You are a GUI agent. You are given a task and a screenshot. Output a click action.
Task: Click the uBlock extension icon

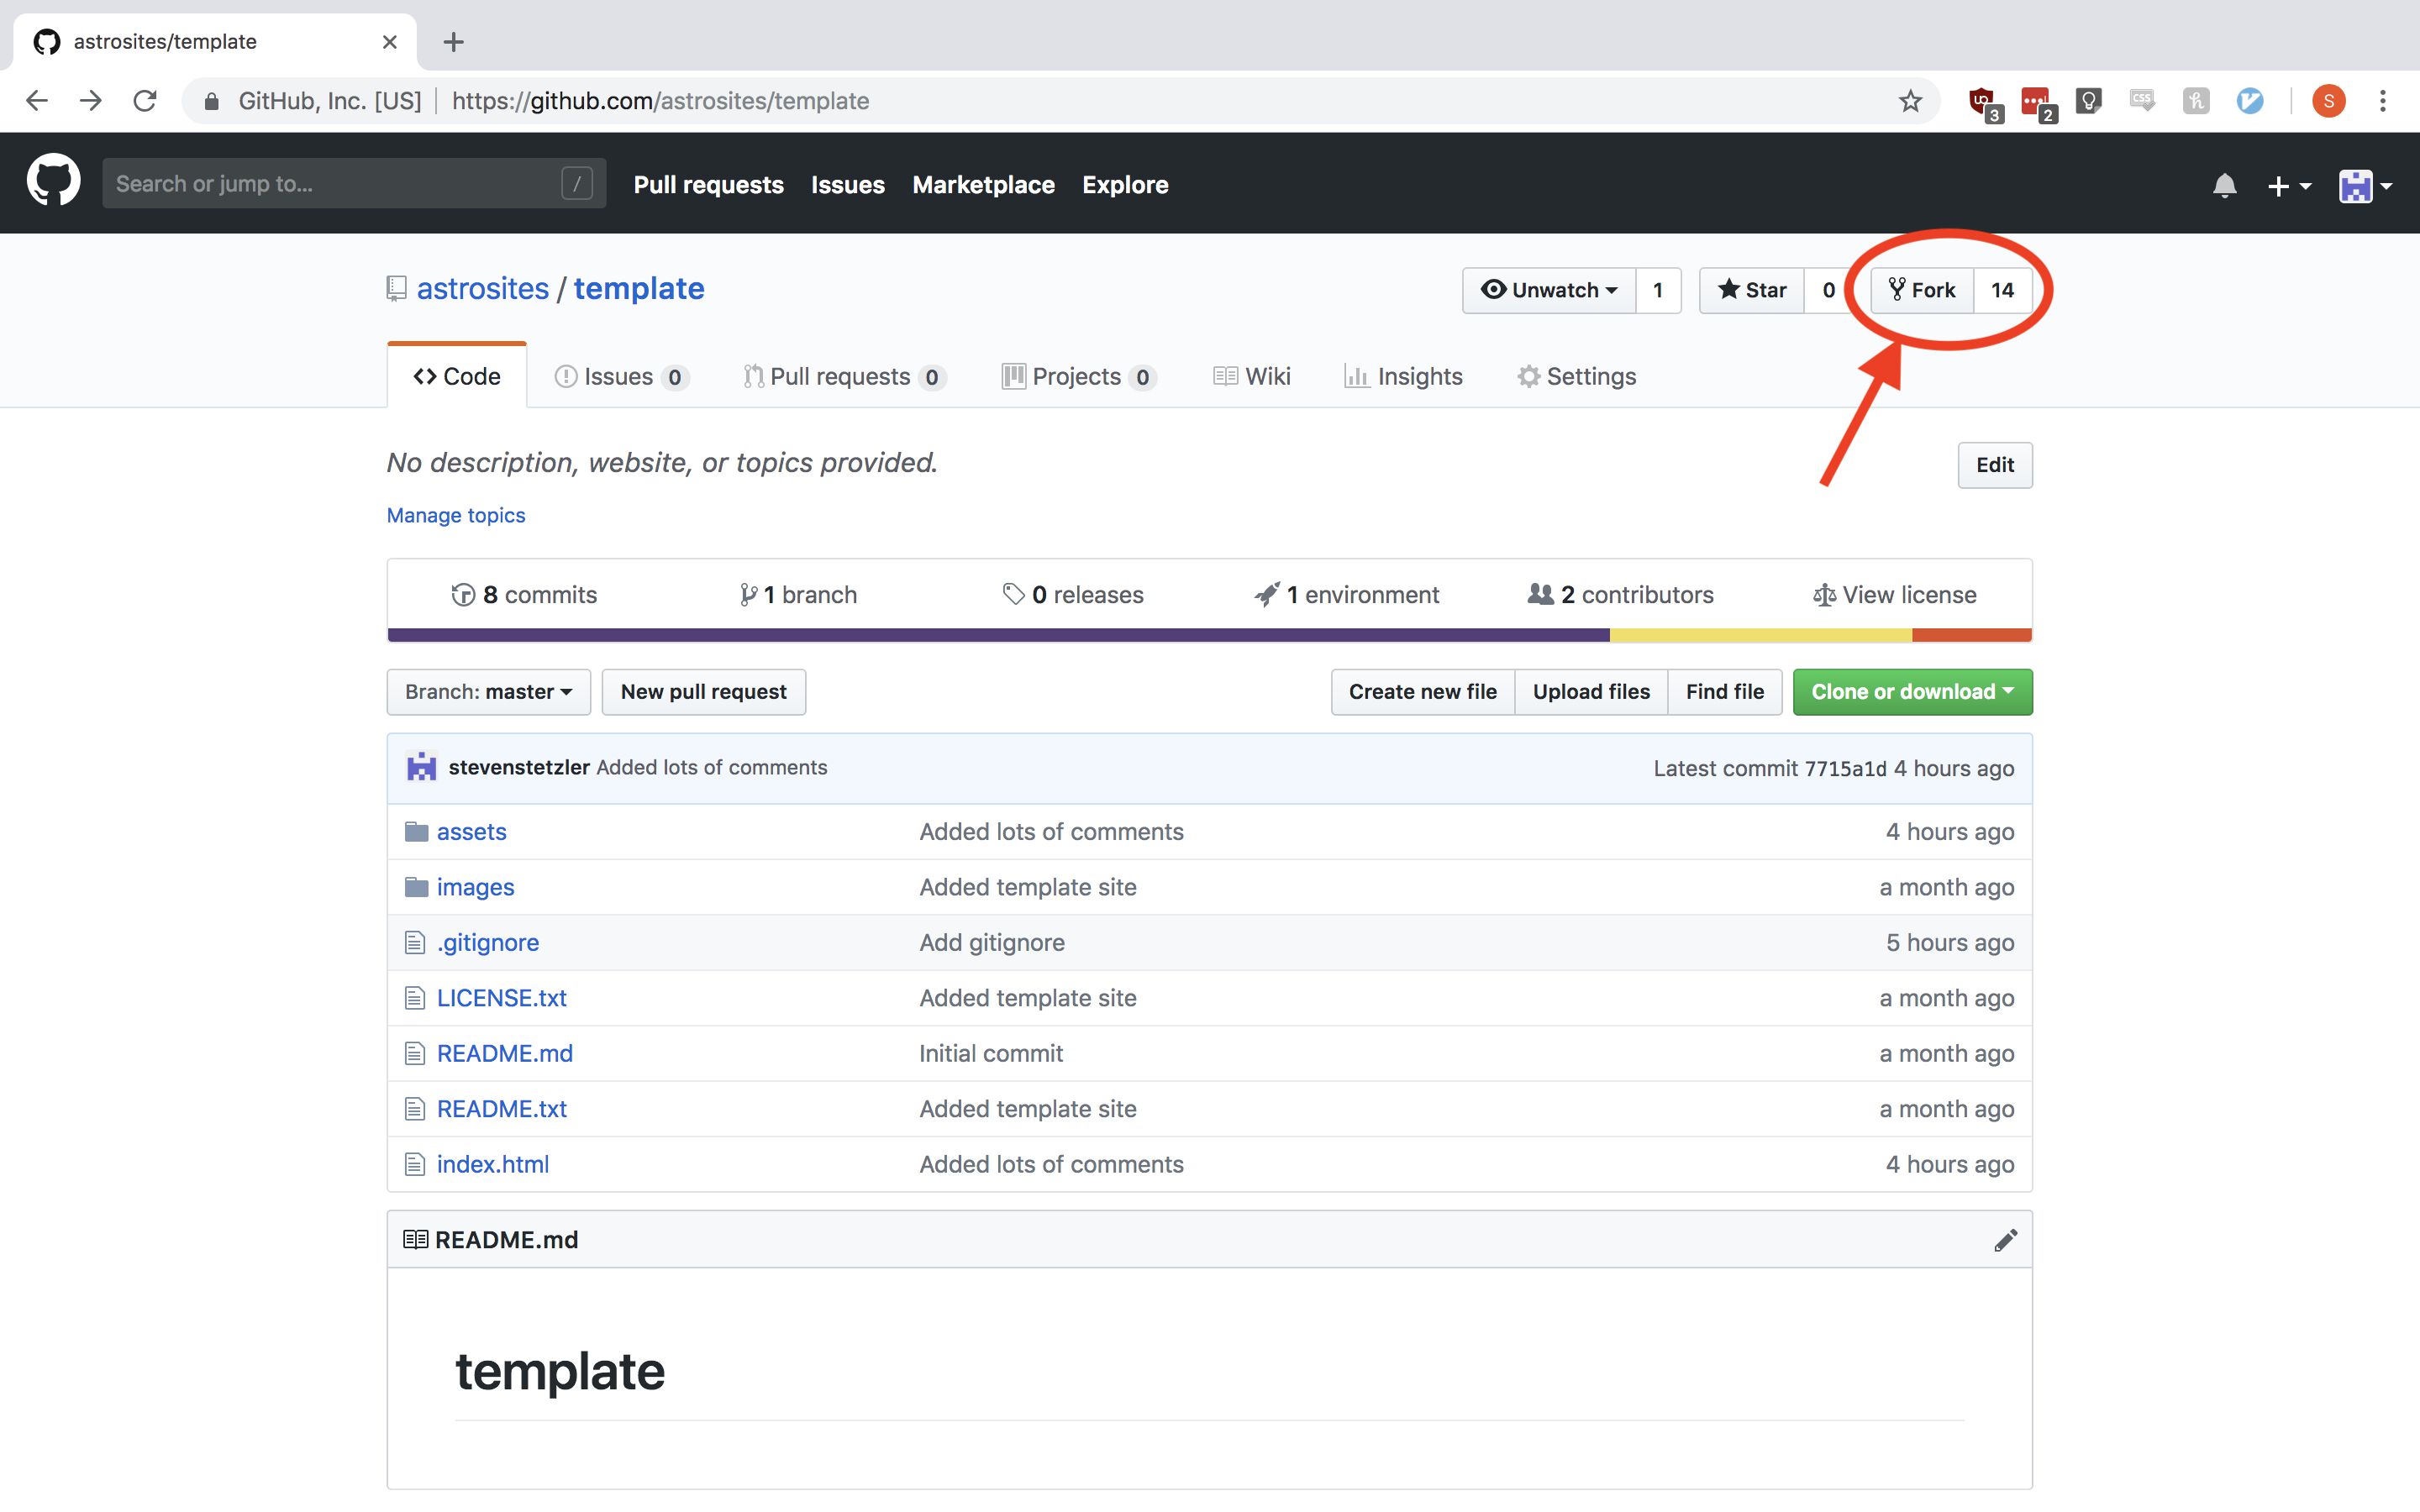click(x=1982, y=101)
